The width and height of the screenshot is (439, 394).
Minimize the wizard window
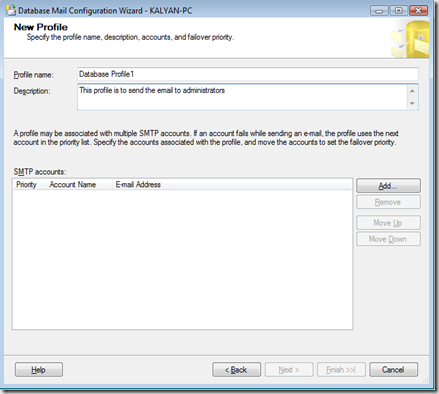(379, 11)
